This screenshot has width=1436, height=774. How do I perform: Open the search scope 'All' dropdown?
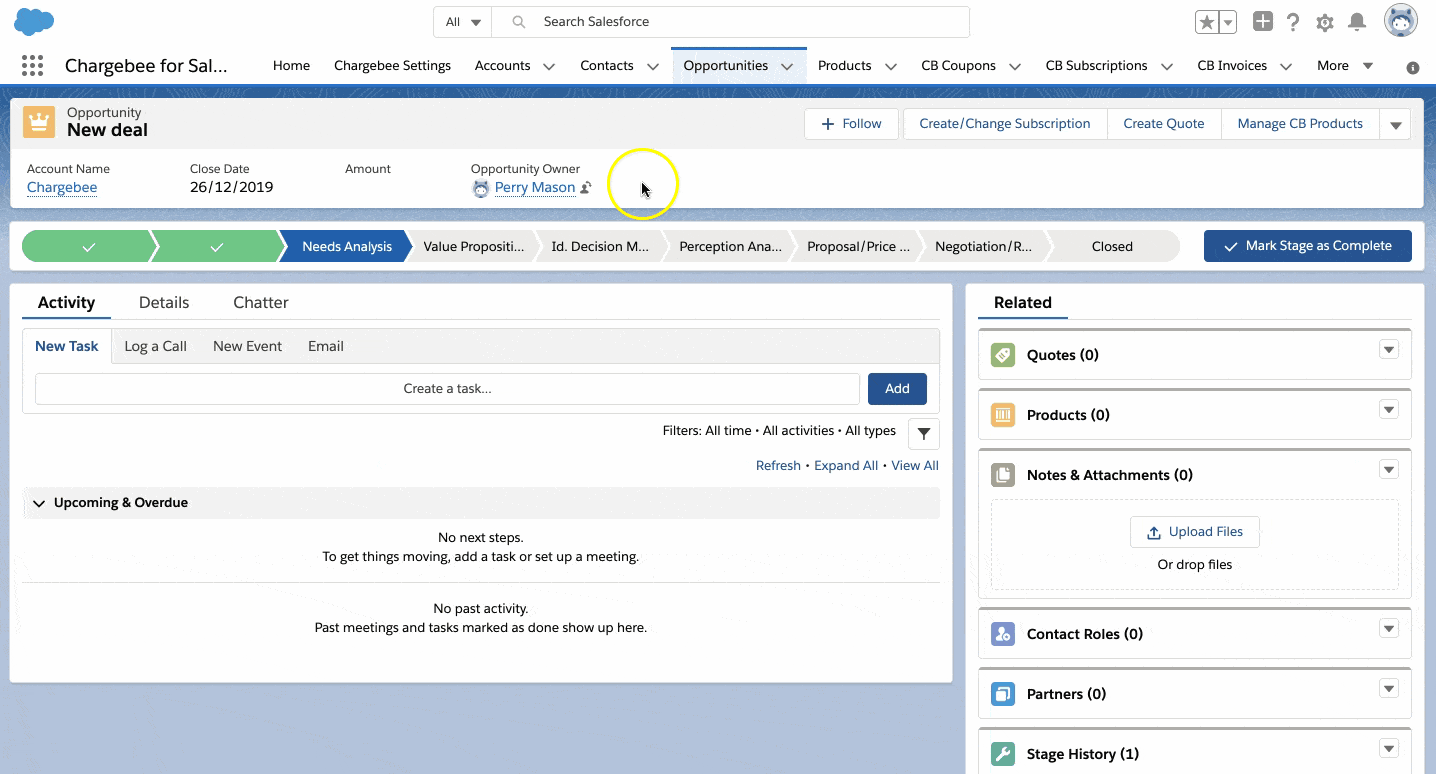463,22
